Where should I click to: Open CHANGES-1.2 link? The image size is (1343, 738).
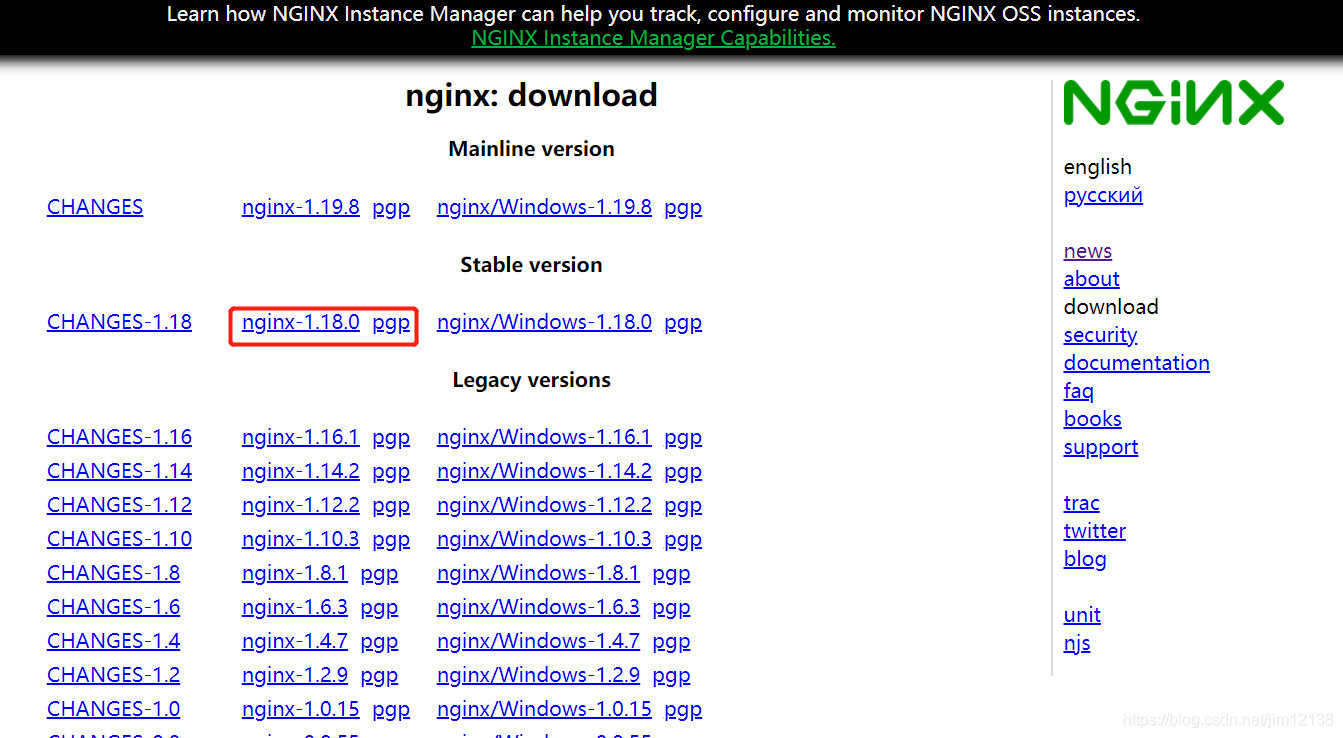113,675
